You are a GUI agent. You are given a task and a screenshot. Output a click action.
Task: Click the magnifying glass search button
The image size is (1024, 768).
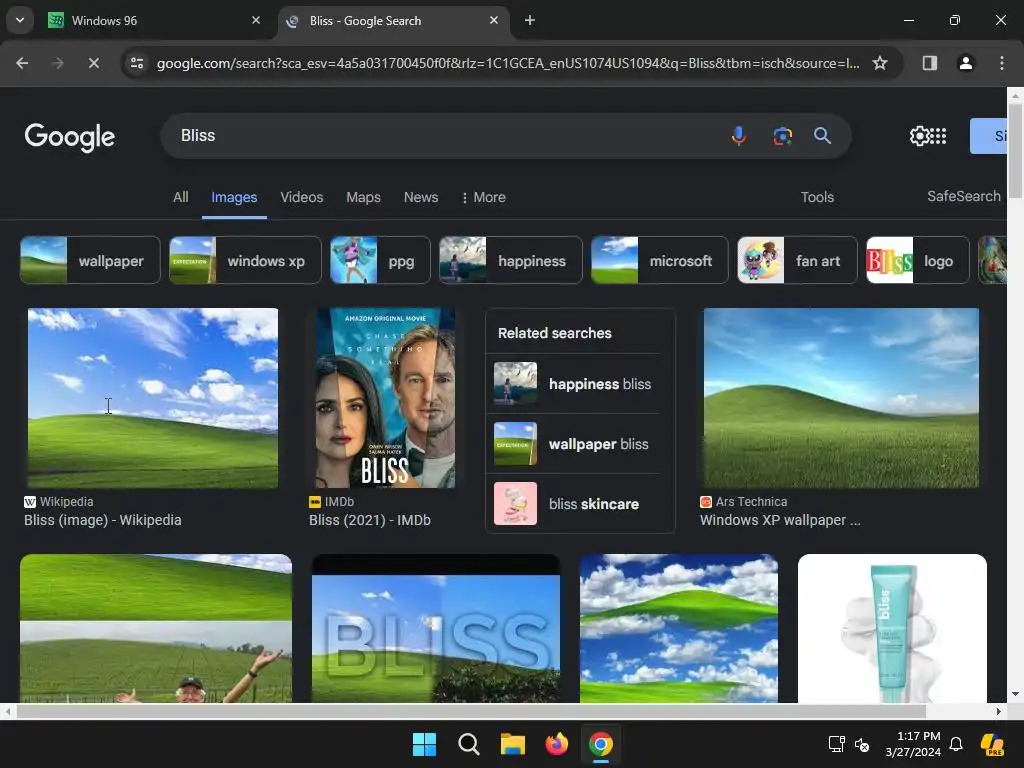[822, 136]
